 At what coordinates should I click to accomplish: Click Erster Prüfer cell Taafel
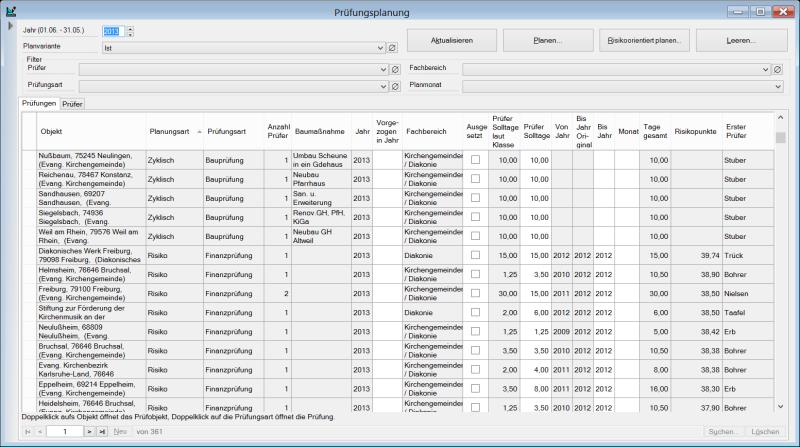pos(747,312)
